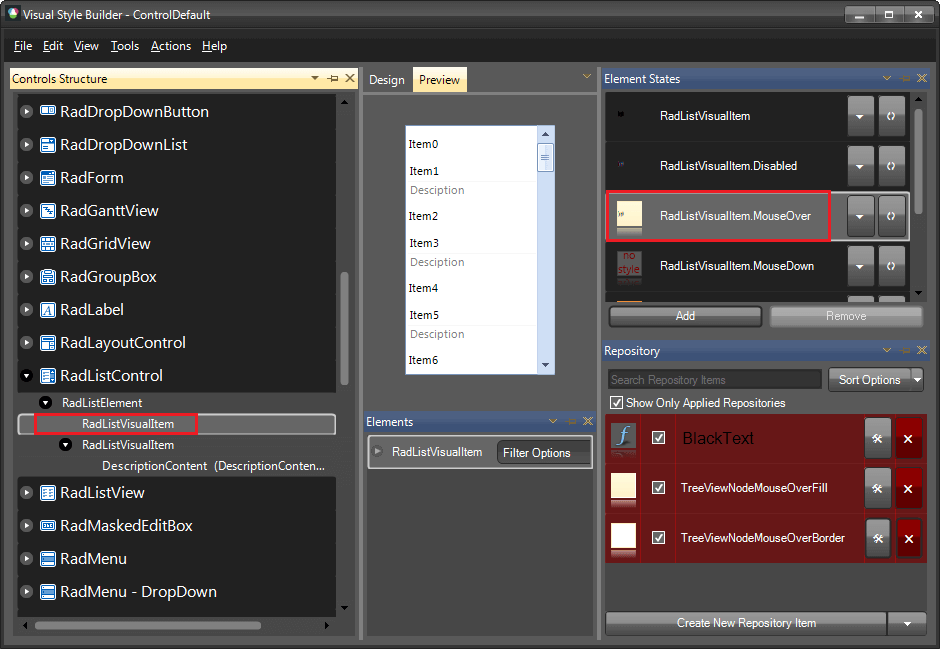The height and width of the screenshot is (649, 940).
Task: Expand the RadListView tree node
Action: (x=26, y=493)
